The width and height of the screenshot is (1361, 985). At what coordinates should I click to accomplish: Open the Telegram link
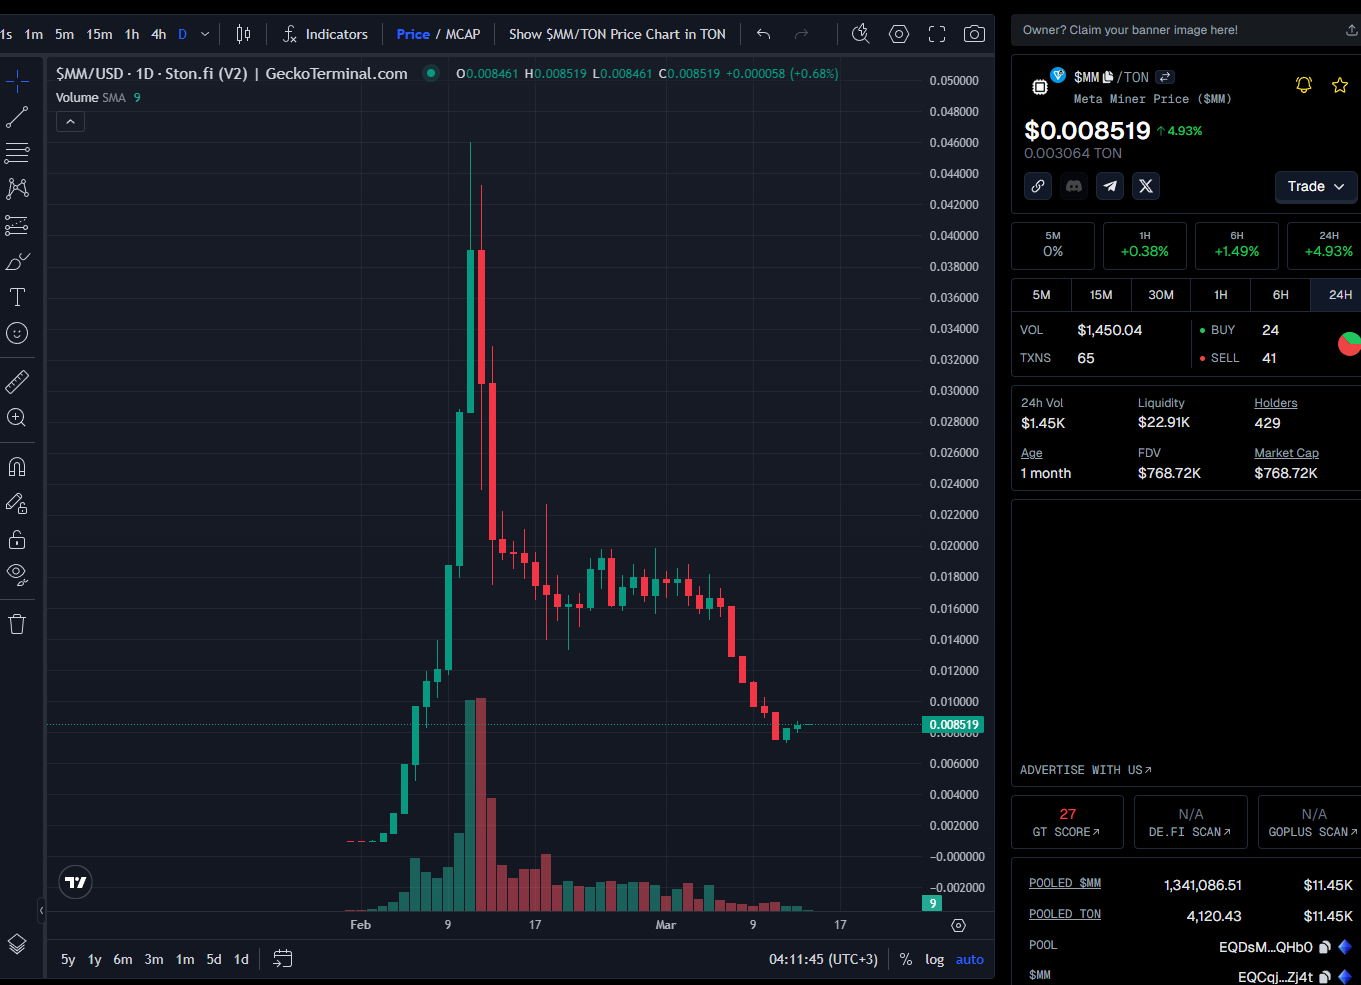[1110, 186]
